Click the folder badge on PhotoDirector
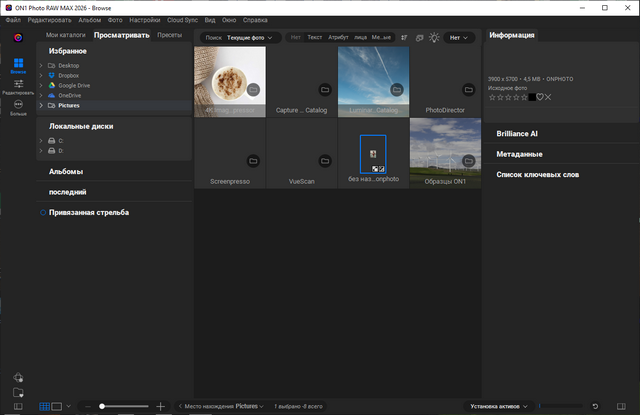The image size is (640, 415). (x=469, y=89)
